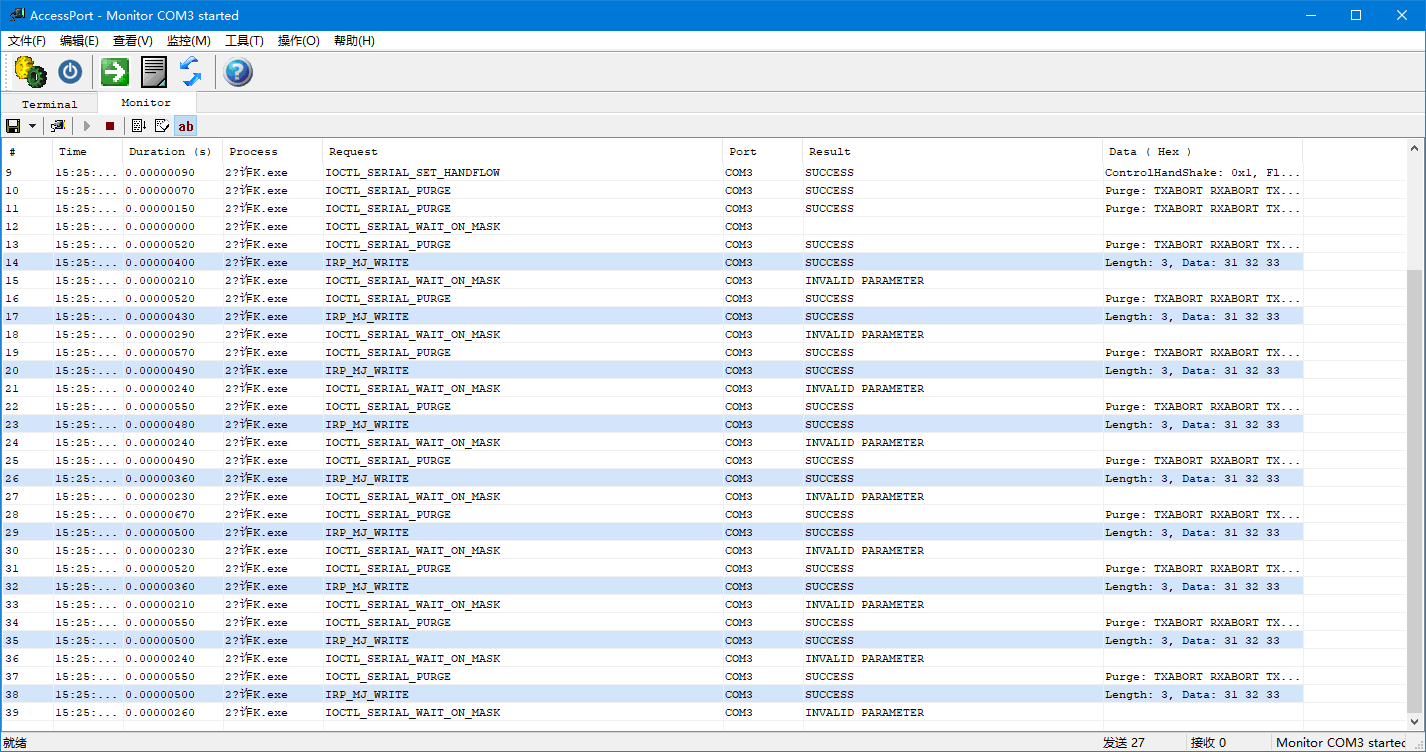This screenshot has width=1426, height=752.
Task: Click duration 0.00000670 in row 28
Action: [x=160, y=515]
